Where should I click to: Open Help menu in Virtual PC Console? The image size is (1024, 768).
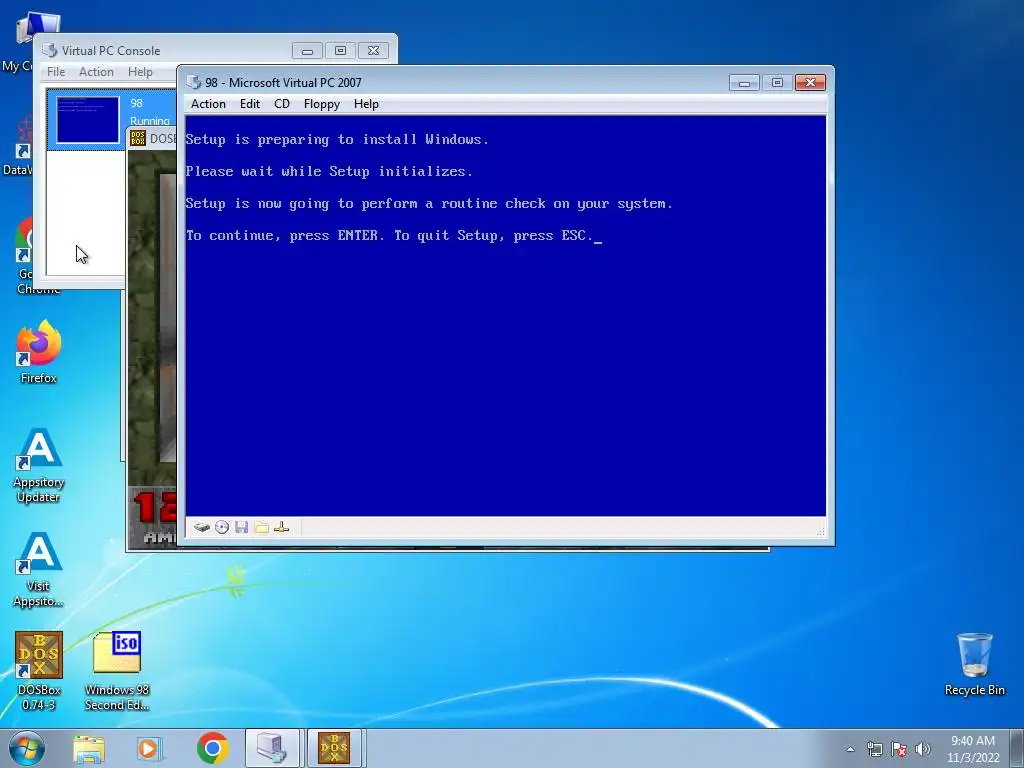pyautogui.click(x=140, y=72)
